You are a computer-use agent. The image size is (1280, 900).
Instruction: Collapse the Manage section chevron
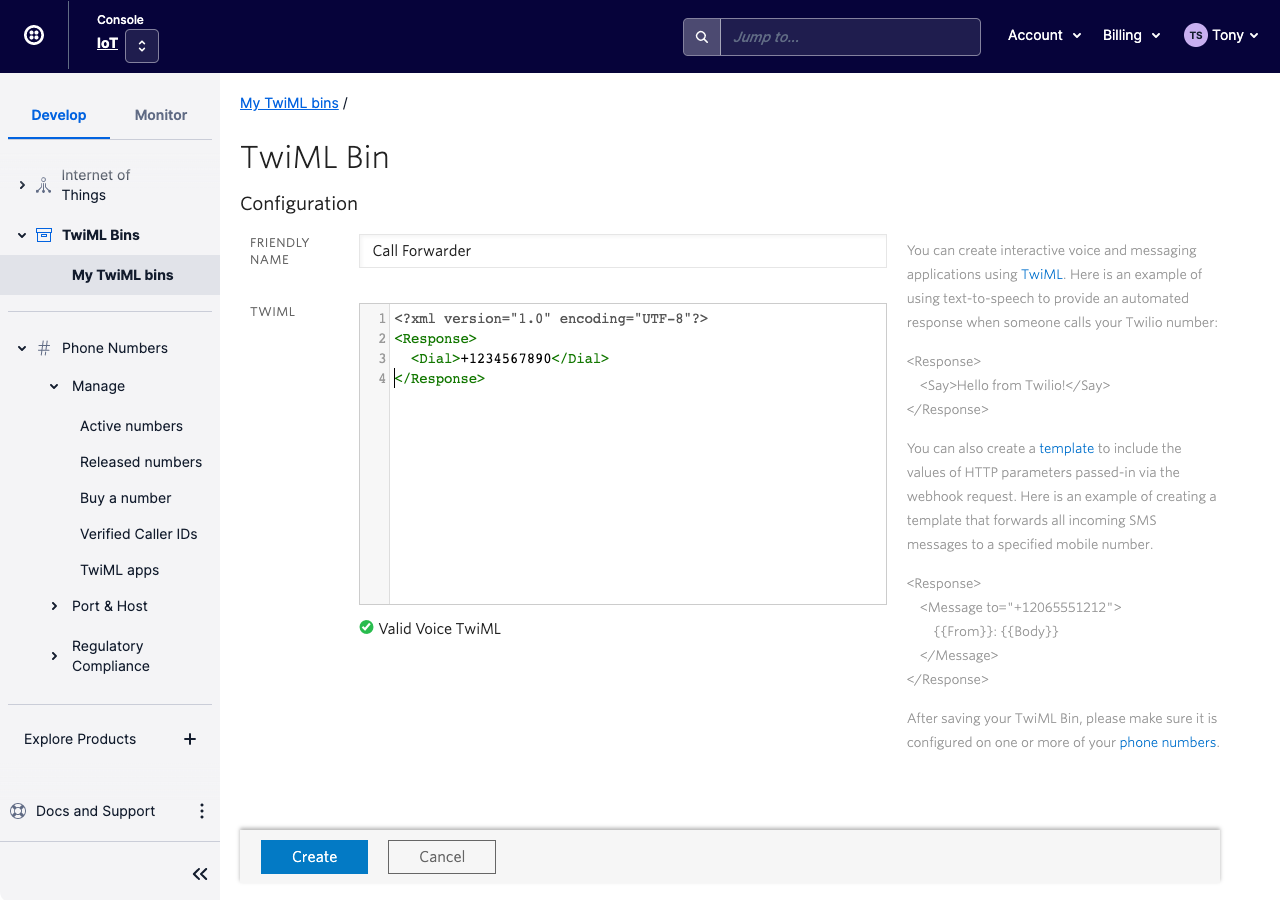click(53, 386)
